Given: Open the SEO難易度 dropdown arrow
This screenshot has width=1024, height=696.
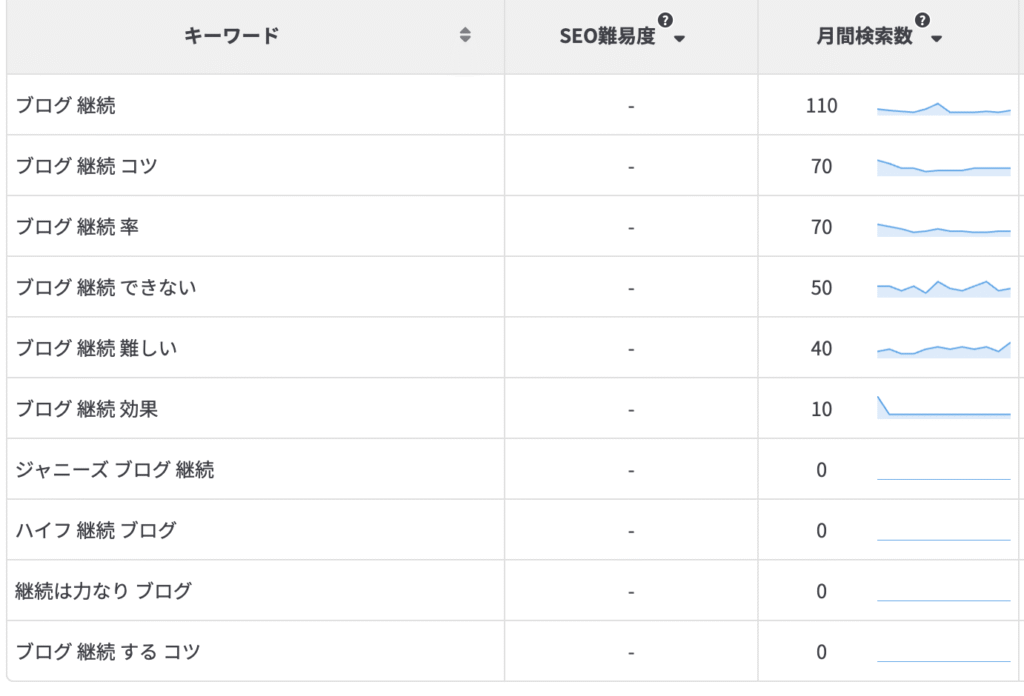Looking at the screenshot, I should coord(679,39).
